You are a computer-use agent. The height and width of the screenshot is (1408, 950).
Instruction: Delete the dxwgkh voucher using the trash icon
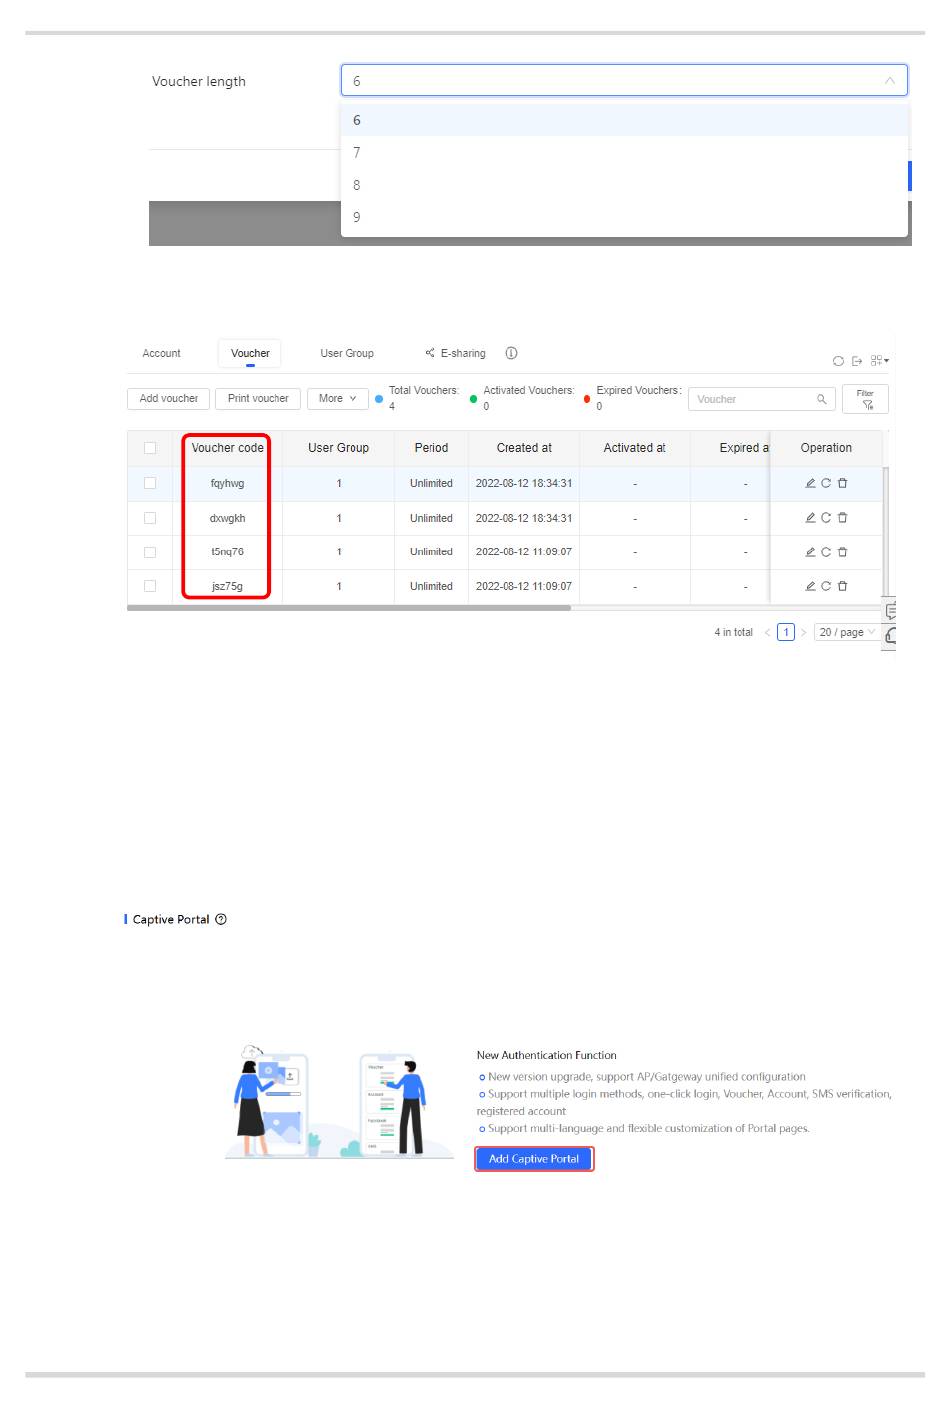pyautogui.click(x=842, y=518)
